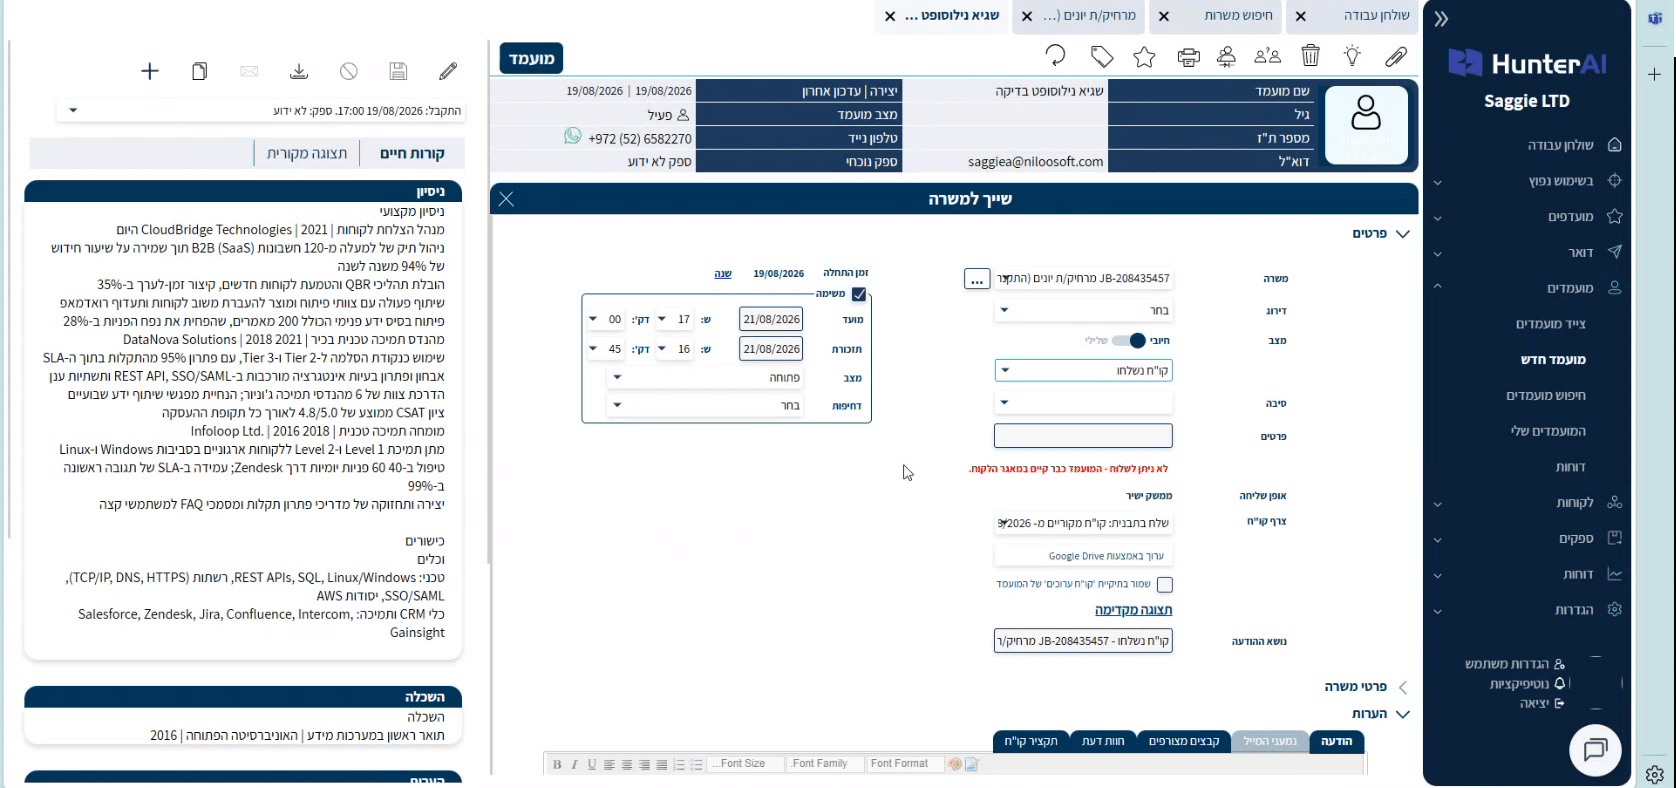1676x788 pixels.
Task: Open the דירוג rating dropdown
Action: (1084, 310)
